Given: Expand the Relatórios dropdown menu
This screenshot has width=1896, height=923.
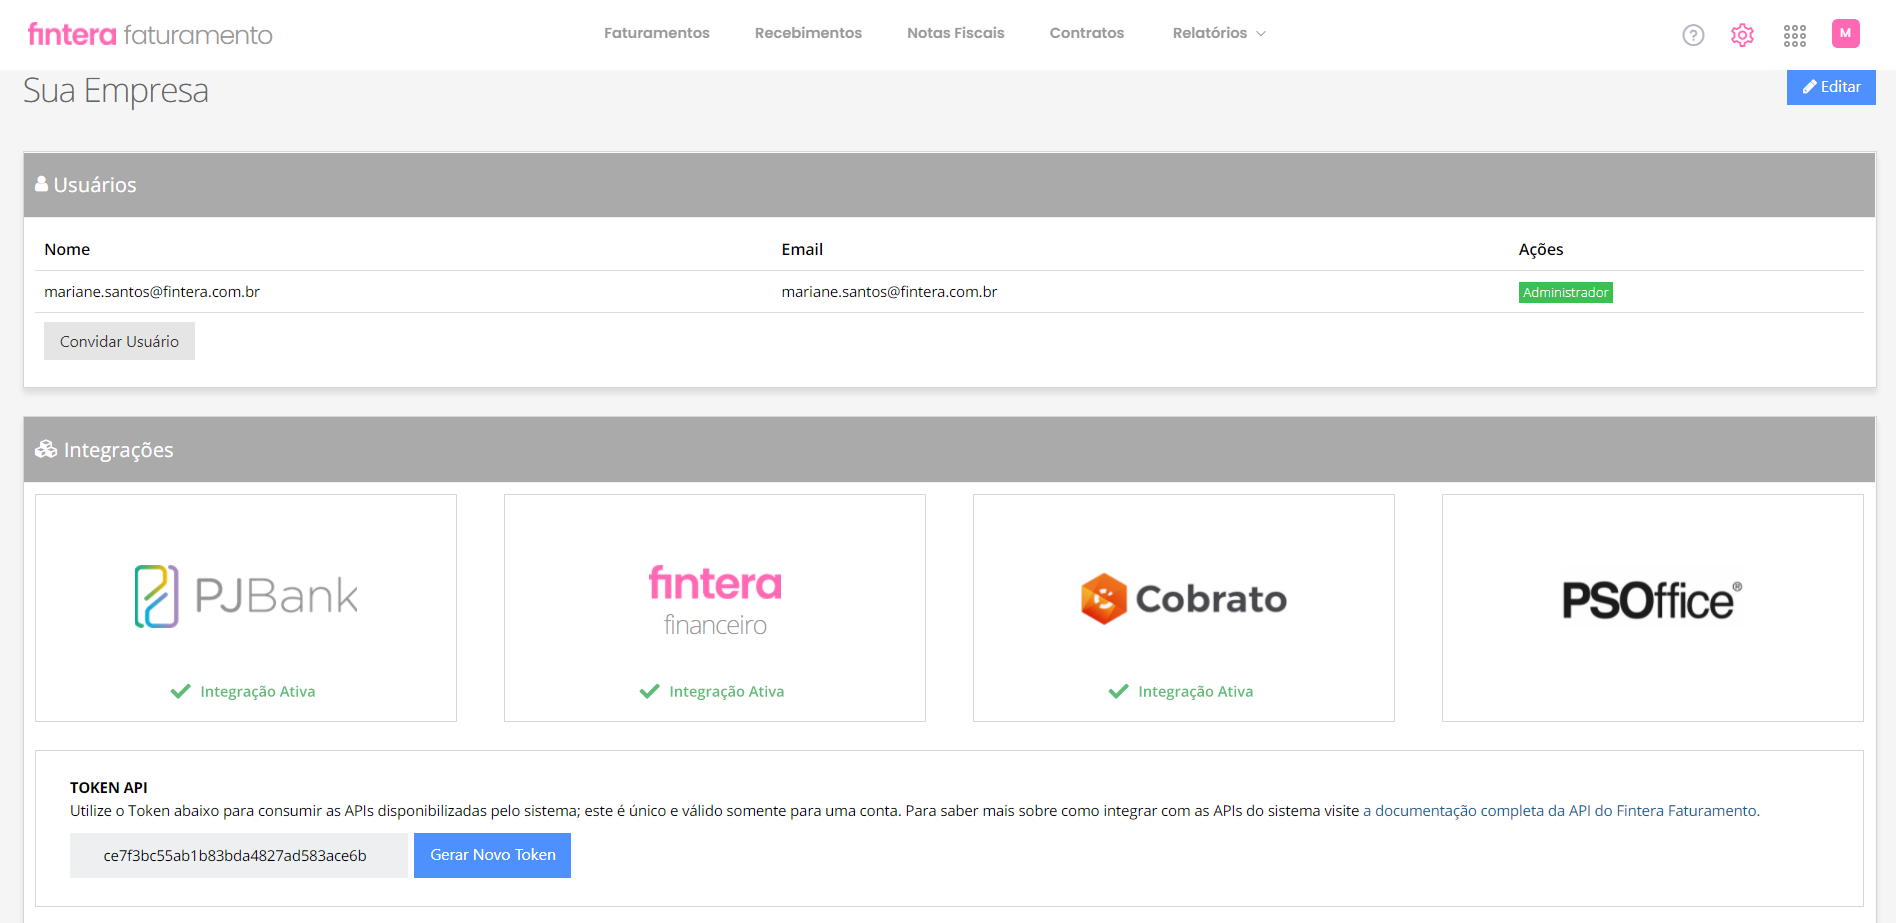Looking at the screenshot, I should coord(1218,32).
